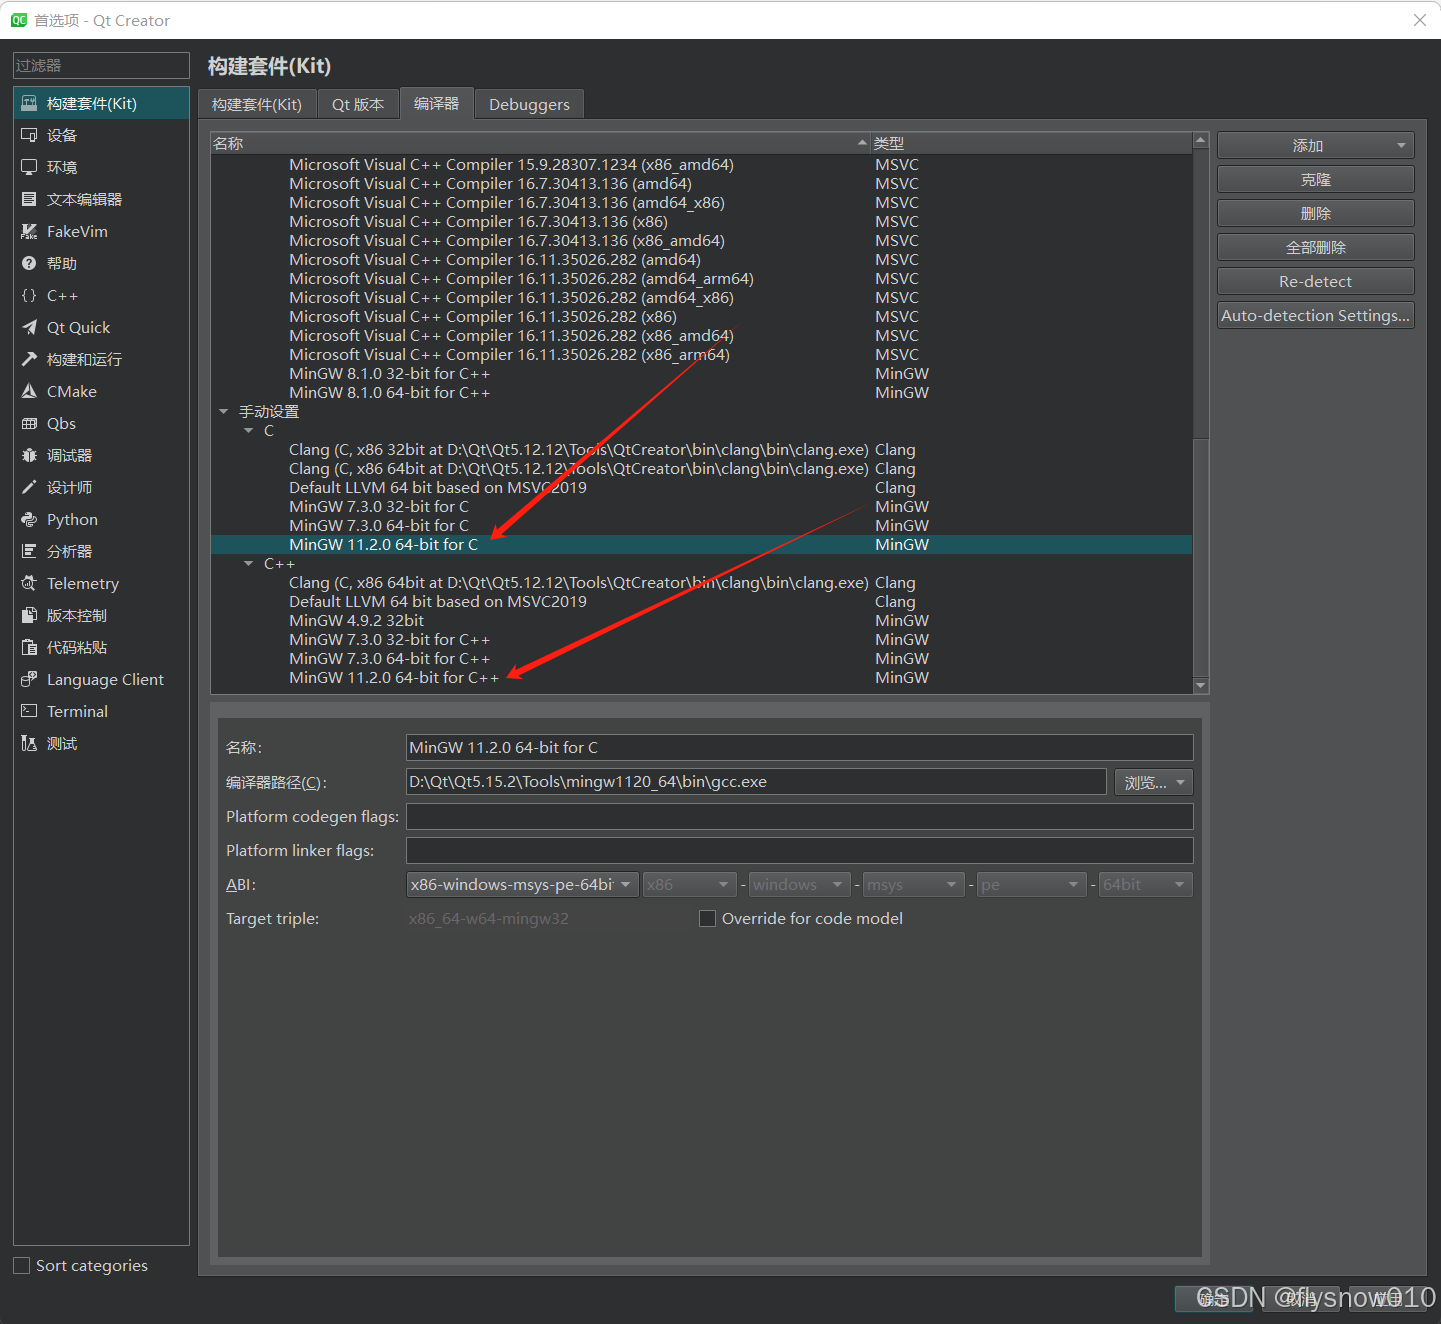Viewport: 1441px width, 1324px height.
Task: Collapse the C++ compilers subgroup
Action: [249, 563]
